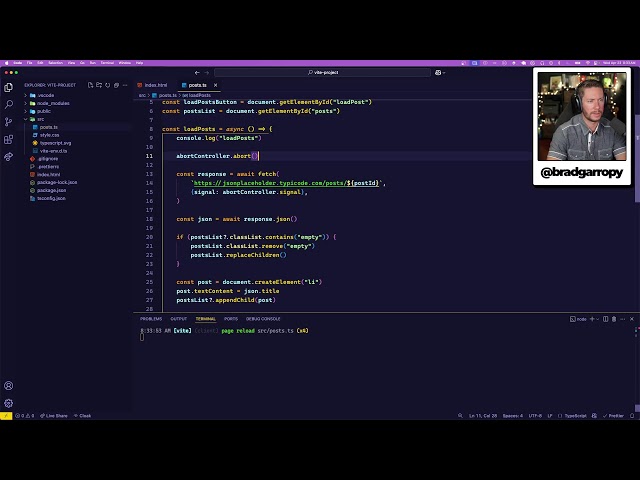Open the Source Control view
Image resolution: width=640 pixels, height=480 pixels.
coord(8,122)
